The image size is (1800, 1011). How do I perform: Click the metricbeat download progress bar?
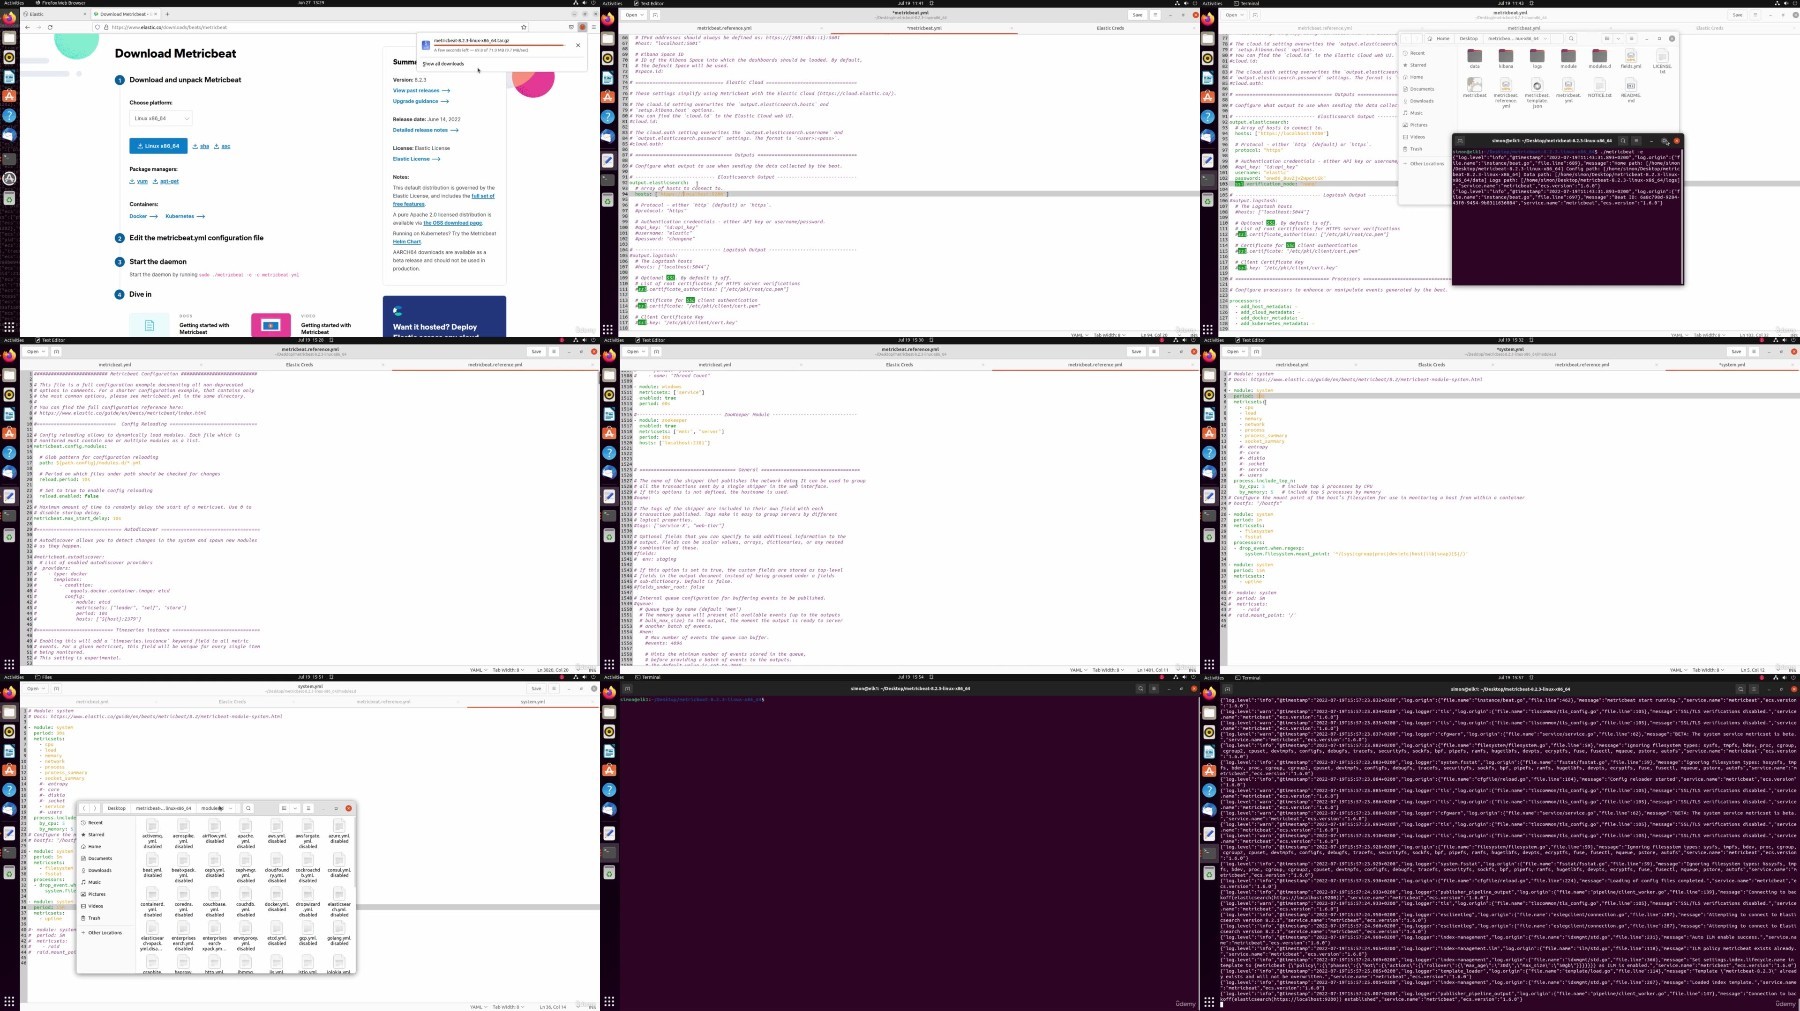498,45
